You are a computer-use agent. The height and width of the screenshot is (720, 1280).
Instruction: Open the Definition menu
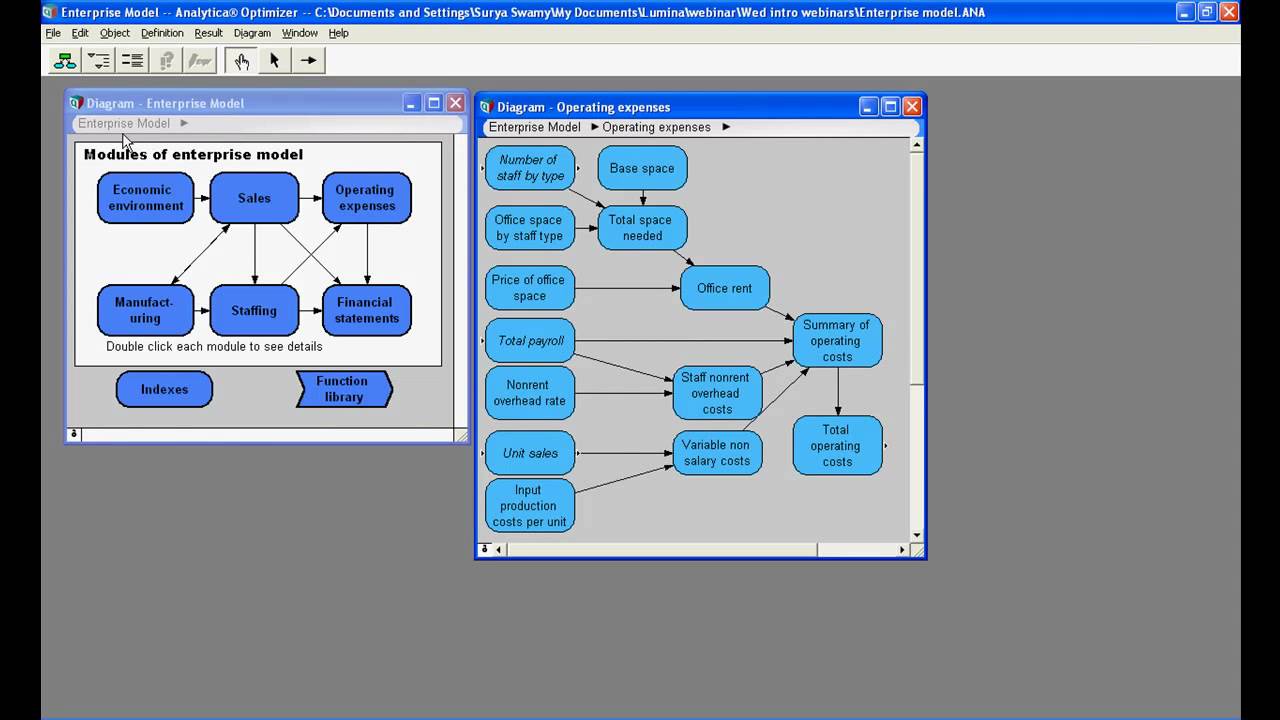(x=162, y=33)
